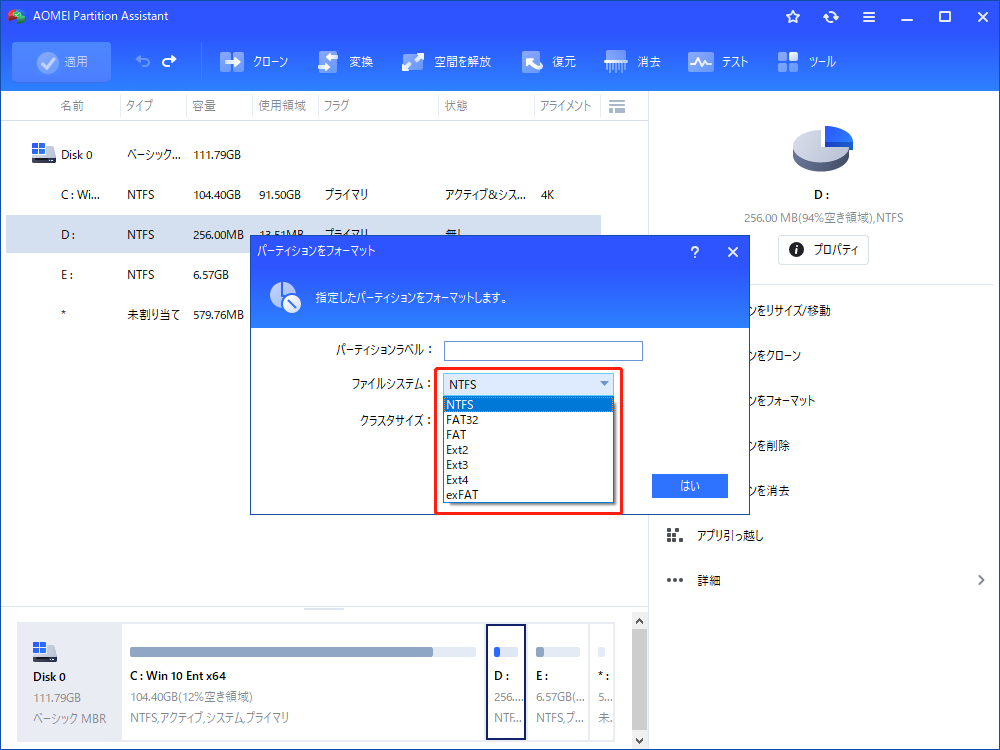Click the format partition option in sidebar

(783, 401)
